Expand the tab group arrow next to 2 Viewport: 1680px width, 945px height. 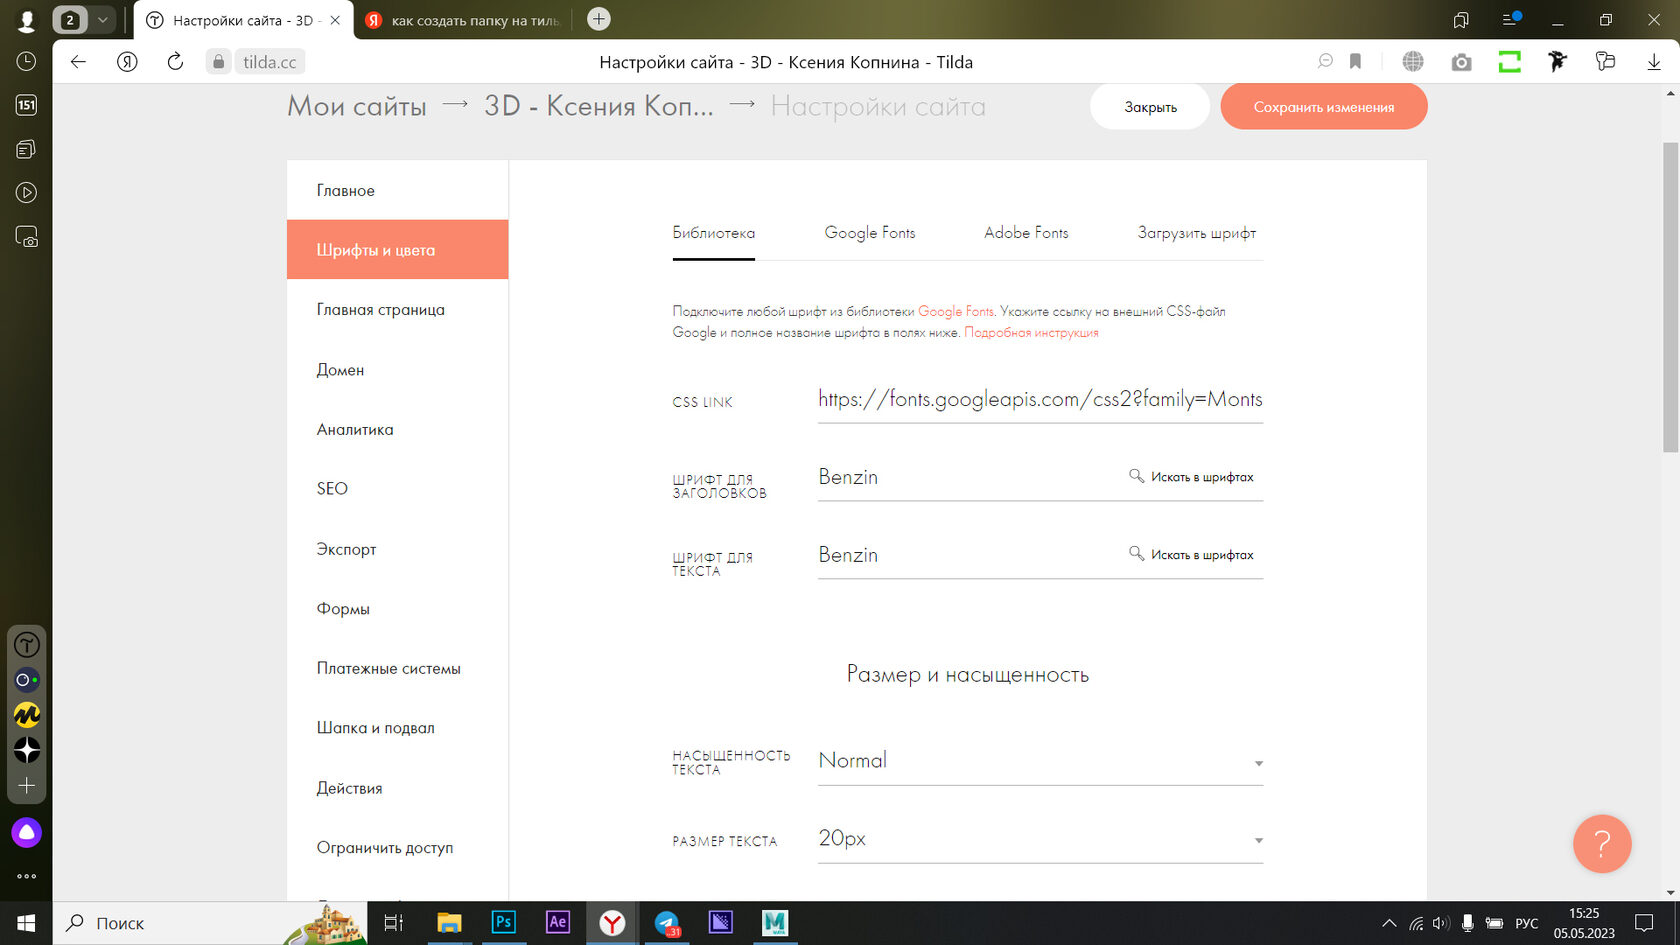tap(102, 20)
